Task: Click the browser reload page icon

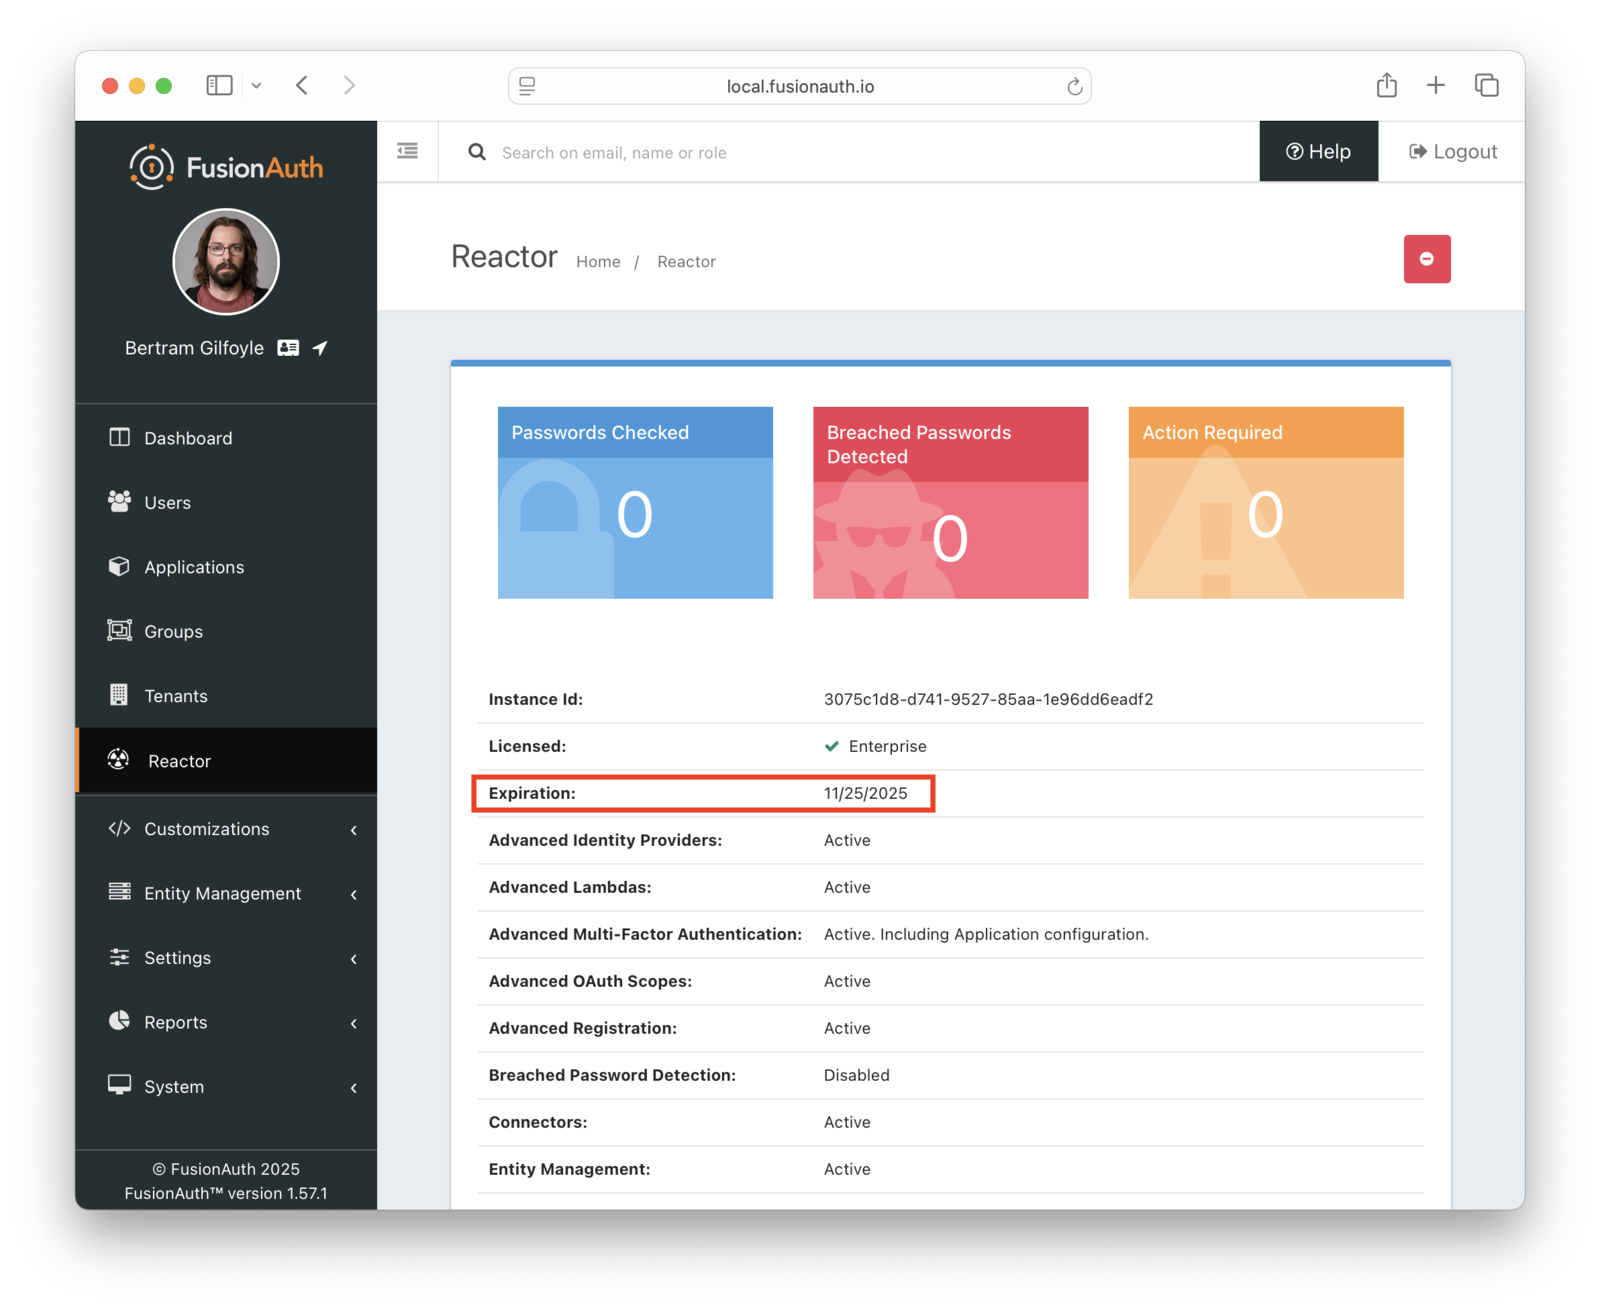Action: point(1074,87)
